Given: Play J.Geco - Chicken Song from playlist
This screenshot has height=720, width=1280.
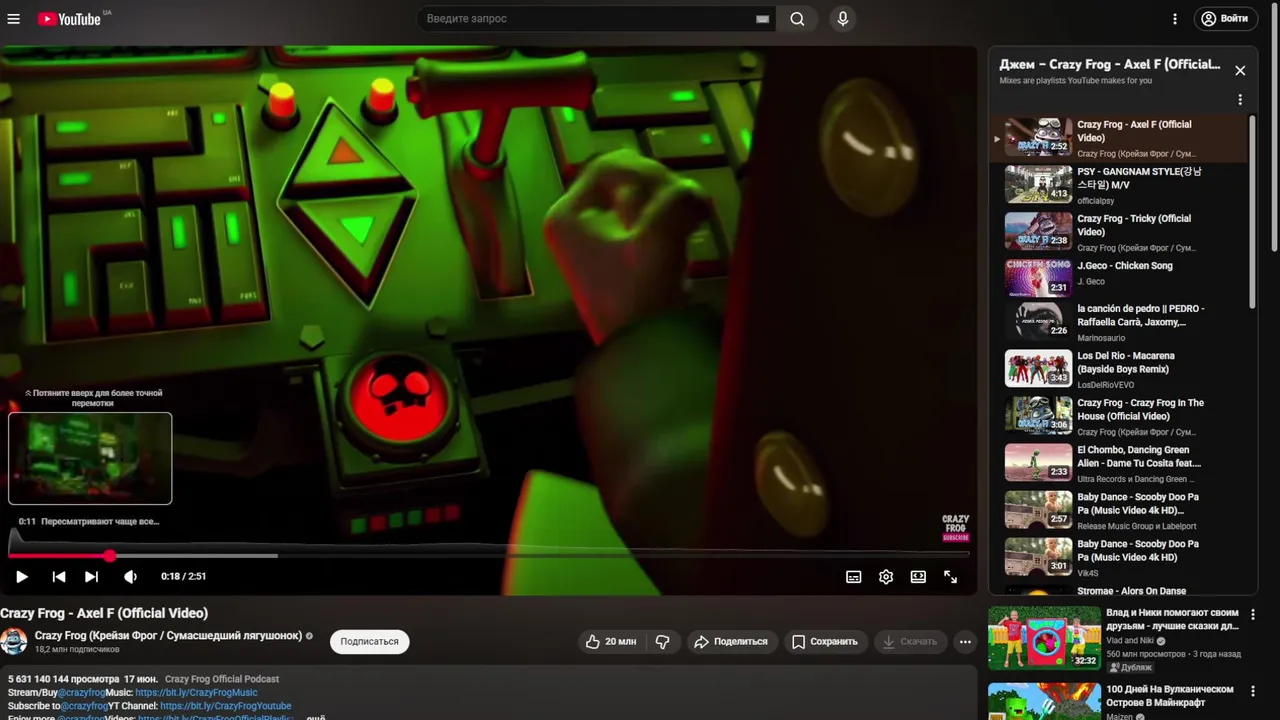Looking at the screenshot, I should click(1120, 279).
